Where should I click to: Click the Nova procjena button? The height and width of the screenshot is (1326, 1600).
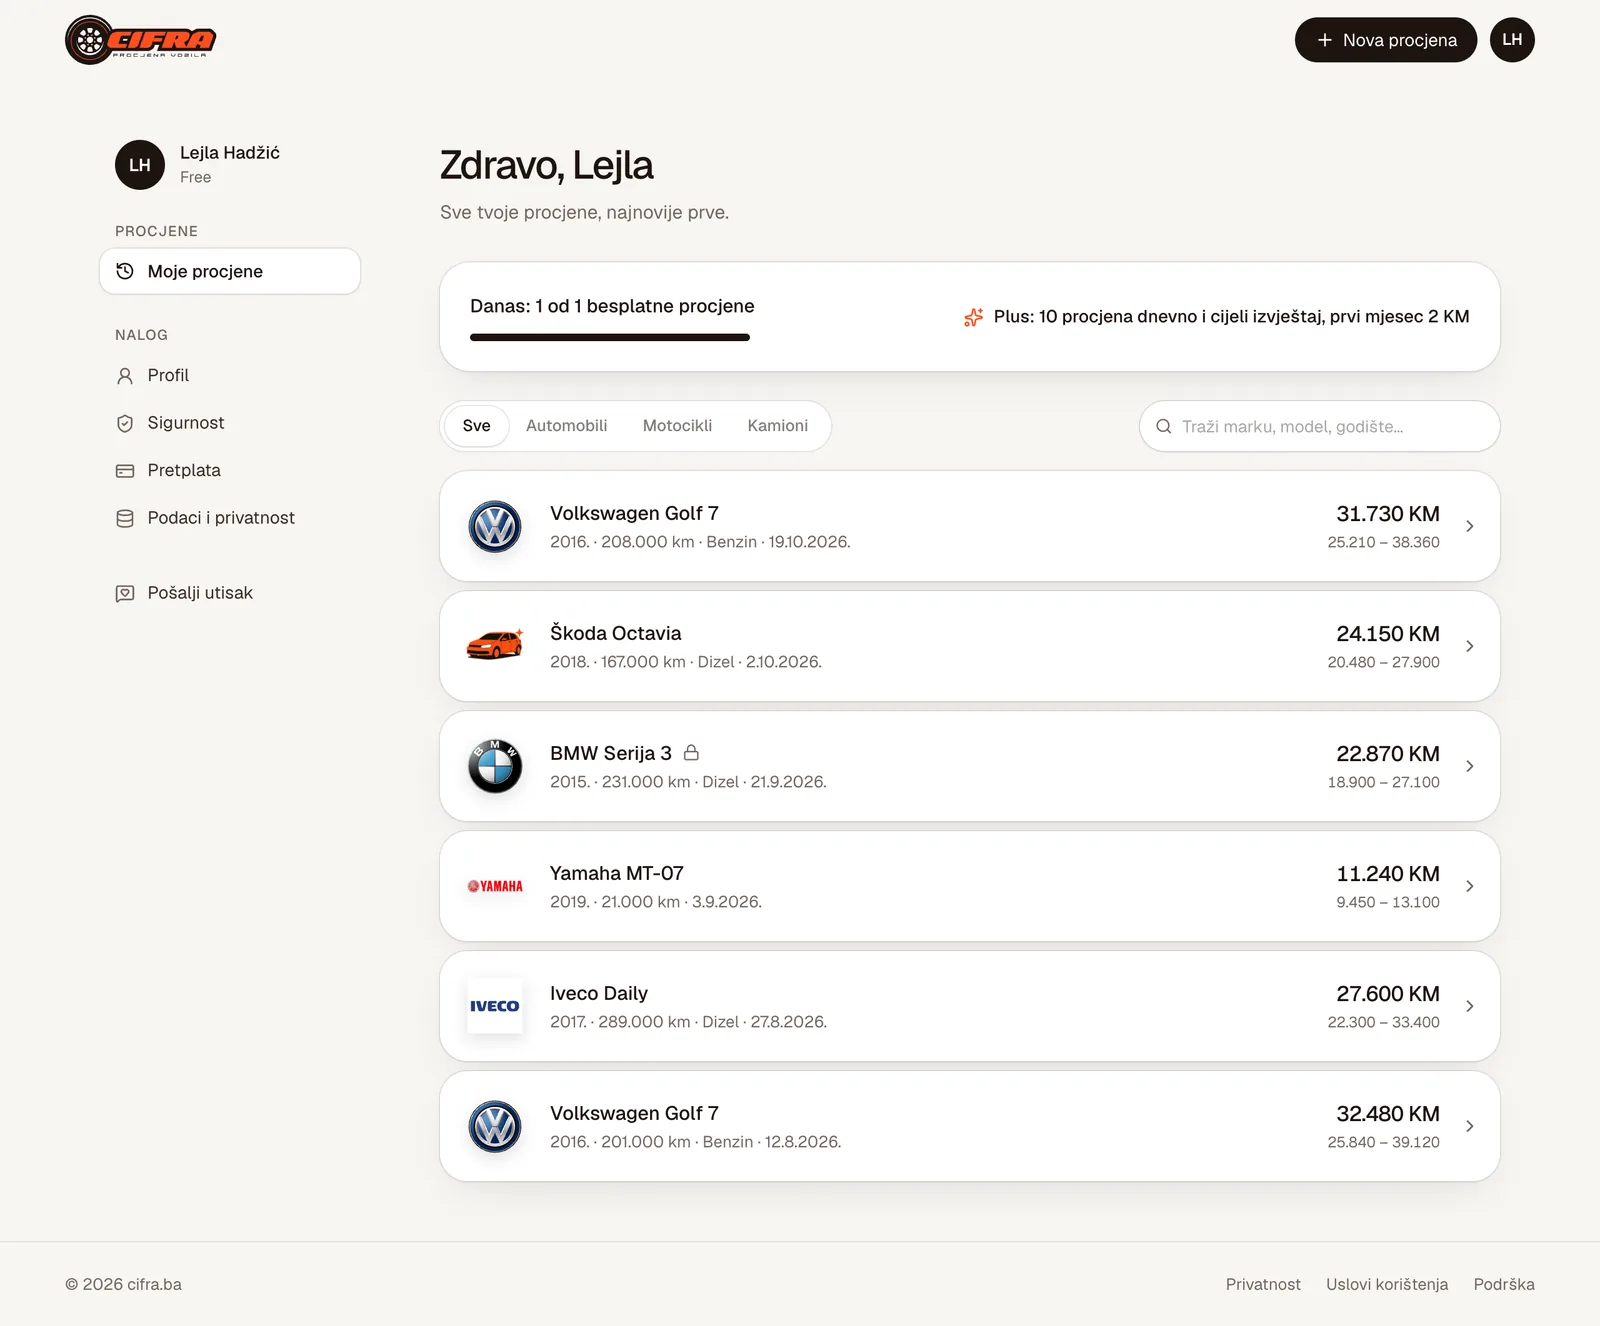click(x=1386, y=40)
